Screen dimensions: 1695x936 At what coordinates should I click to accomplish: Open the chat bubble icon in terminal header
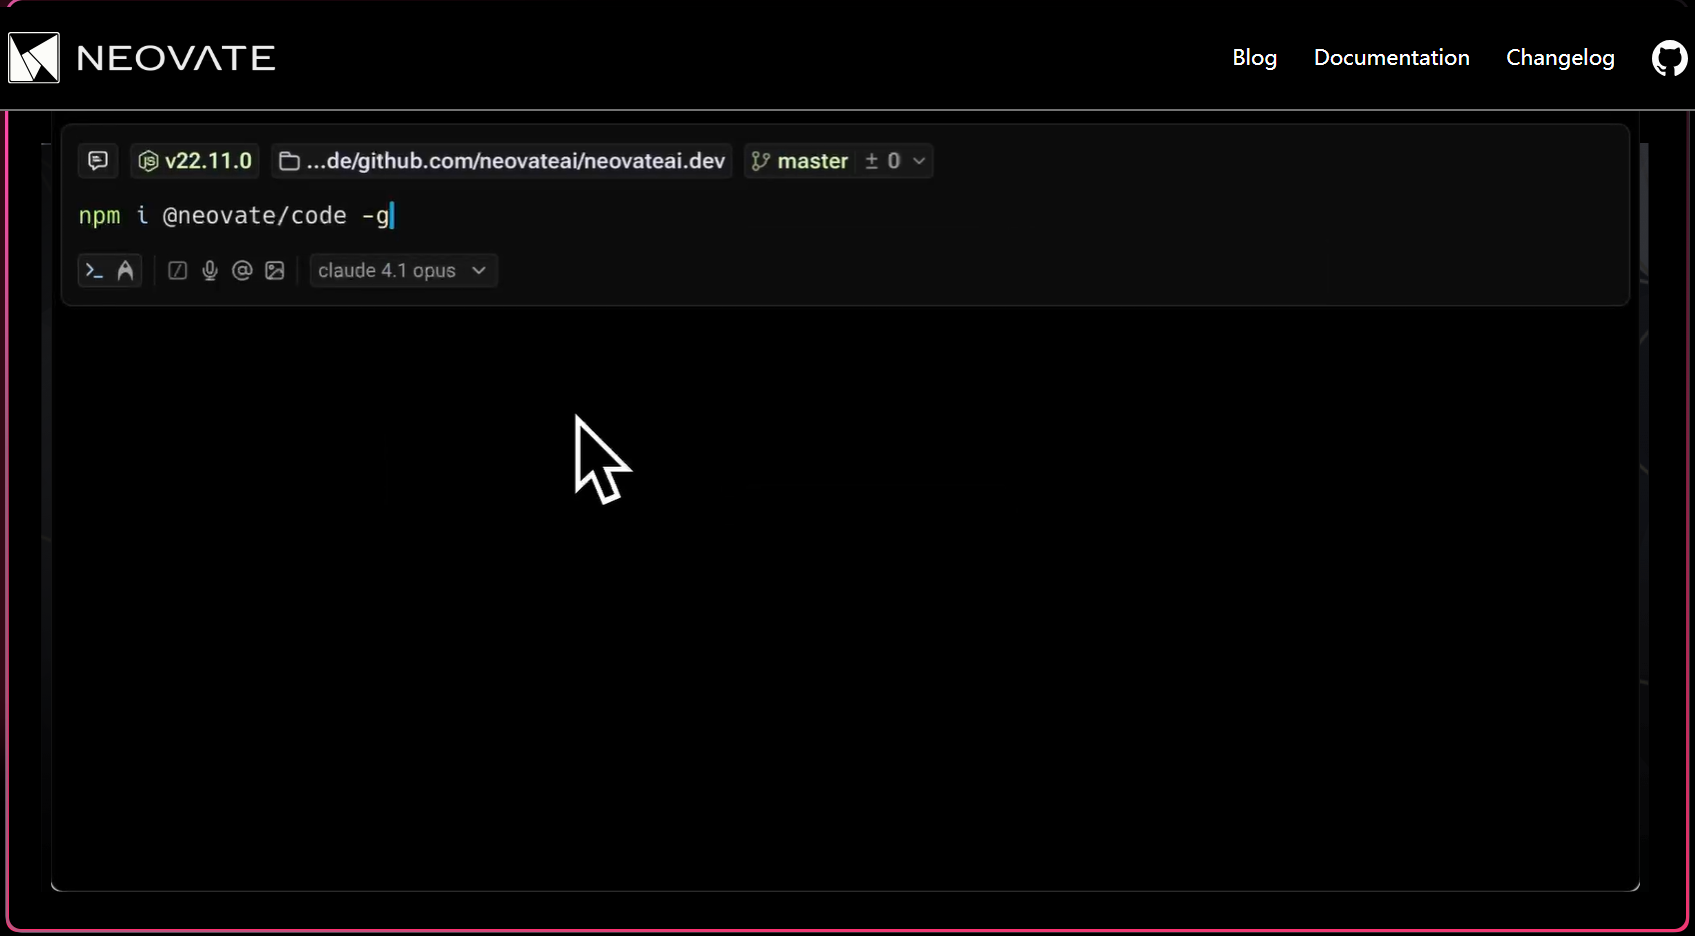click(x=98, y=161)
